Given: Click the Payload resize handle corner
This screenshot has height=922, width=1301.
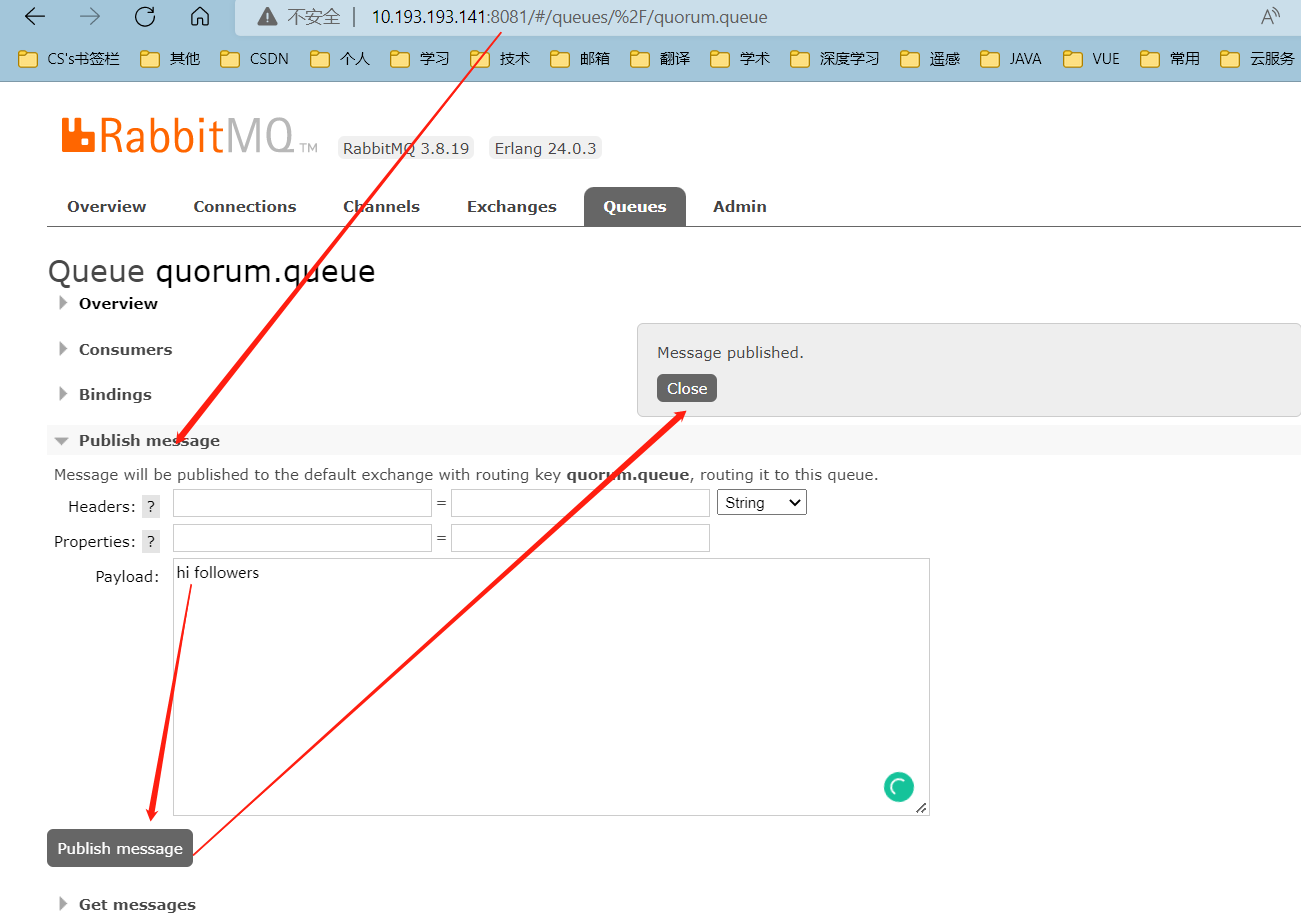Looking at the screenshot, I should pos(921,807).
